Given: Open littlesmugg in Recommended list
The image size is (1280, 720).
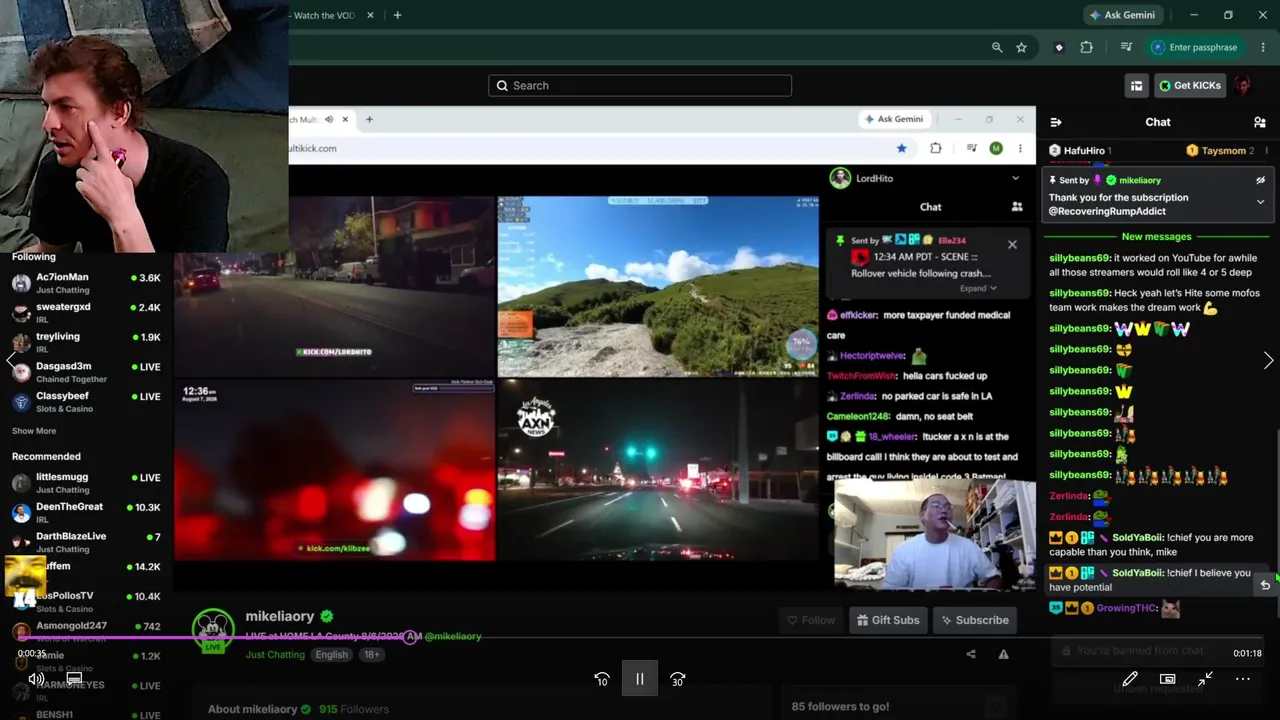Looking at the screenshot, I should pos(86,483).
